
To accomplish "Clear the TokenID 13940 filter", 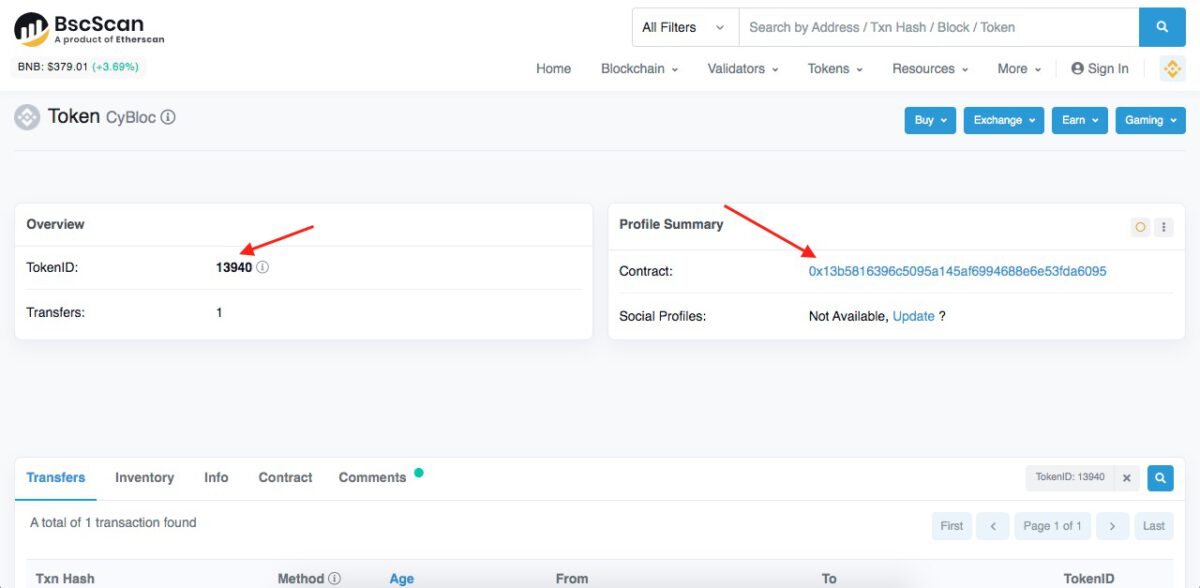I will pos(1126,478).
